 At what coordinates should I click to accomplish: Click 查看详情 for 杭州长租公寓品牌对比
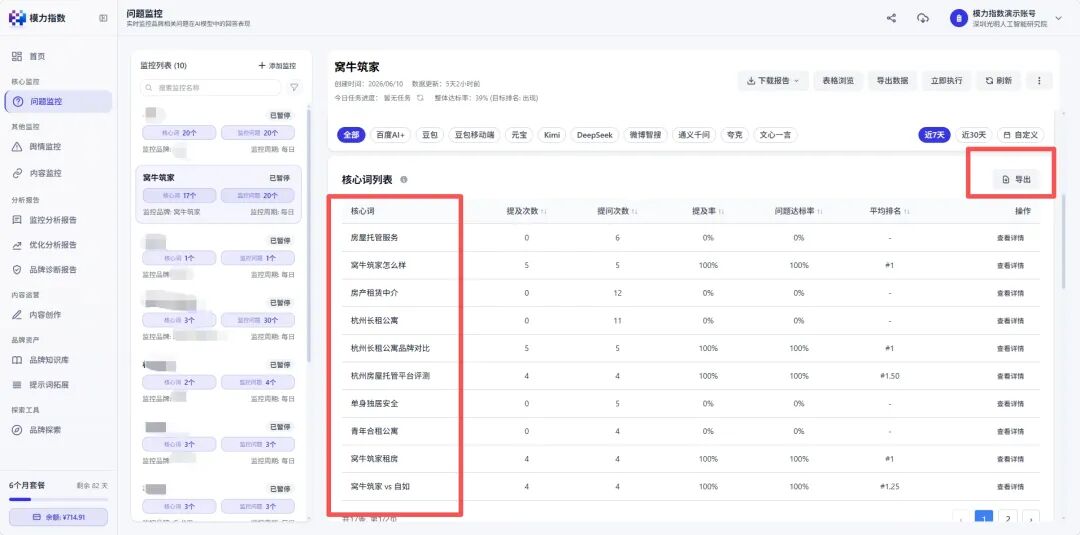(1010, 348)
